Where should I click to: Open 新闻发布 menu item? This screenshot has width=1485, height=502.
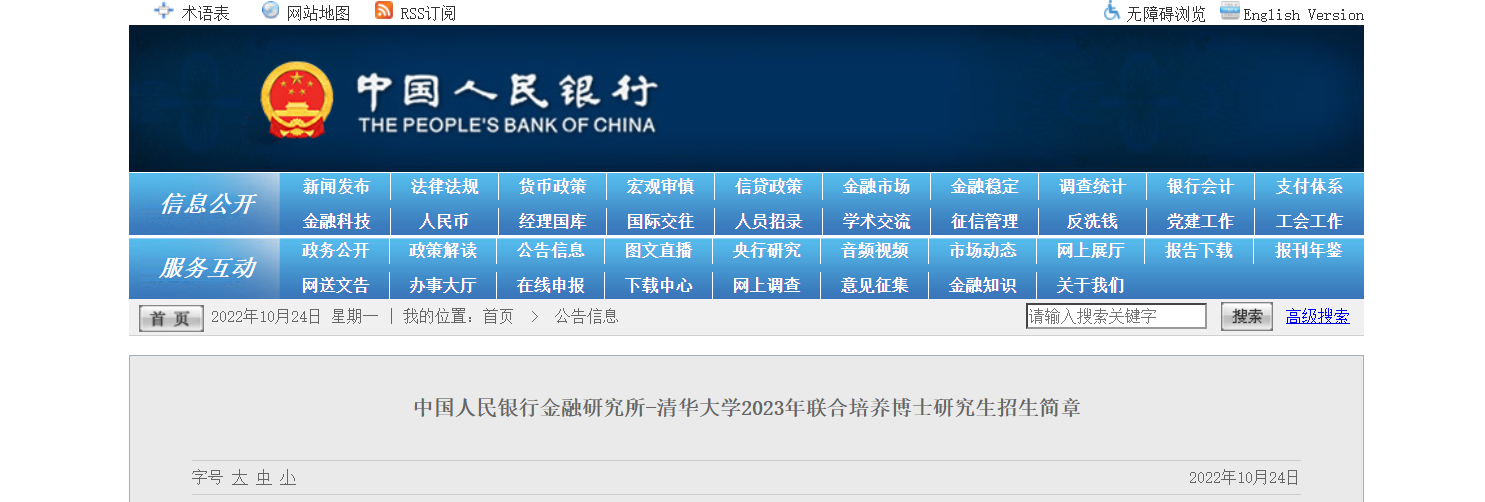336,187
